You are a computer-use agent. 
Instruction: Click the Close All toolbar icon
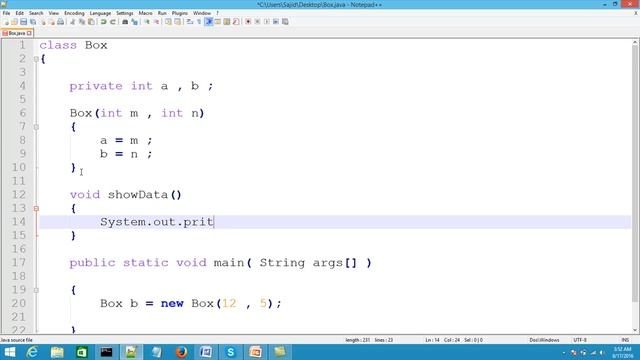(x=51, y=22)
